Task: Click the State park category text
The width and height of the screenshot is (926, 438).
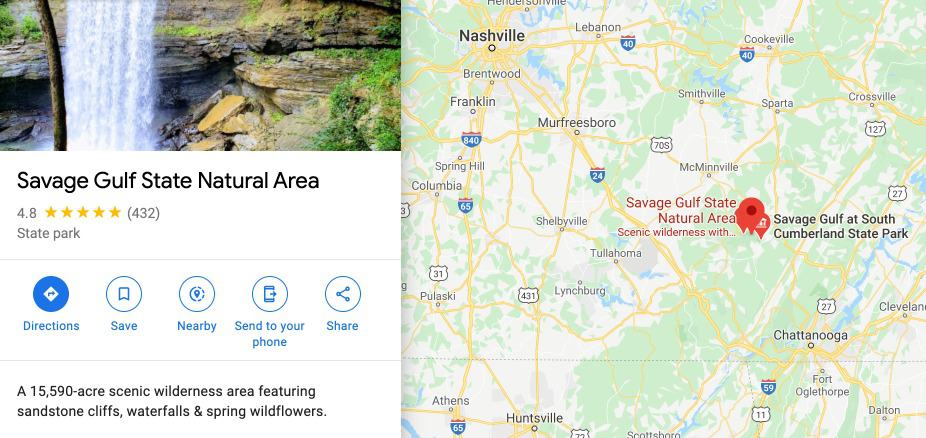Action: coord(48,233)
